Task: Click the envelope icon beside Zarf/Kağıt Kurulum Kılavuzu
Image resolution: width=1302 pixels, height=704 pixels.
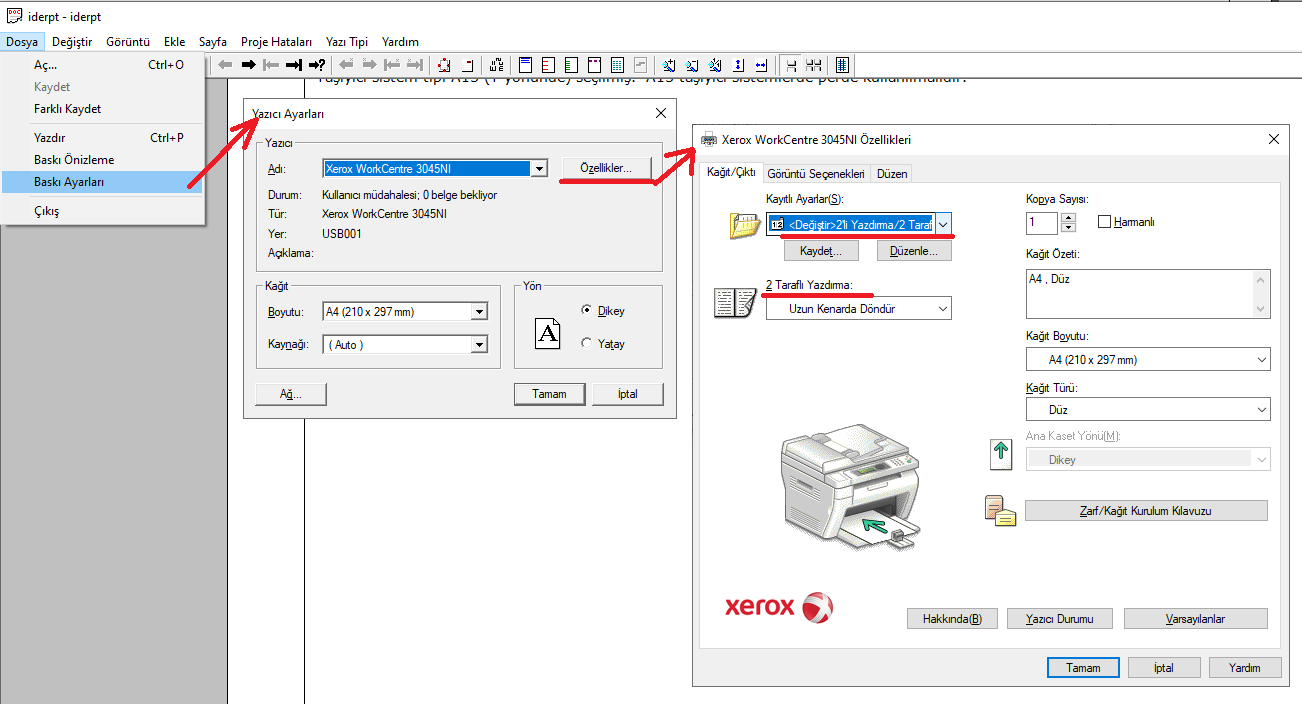Action: [1001, 510]
